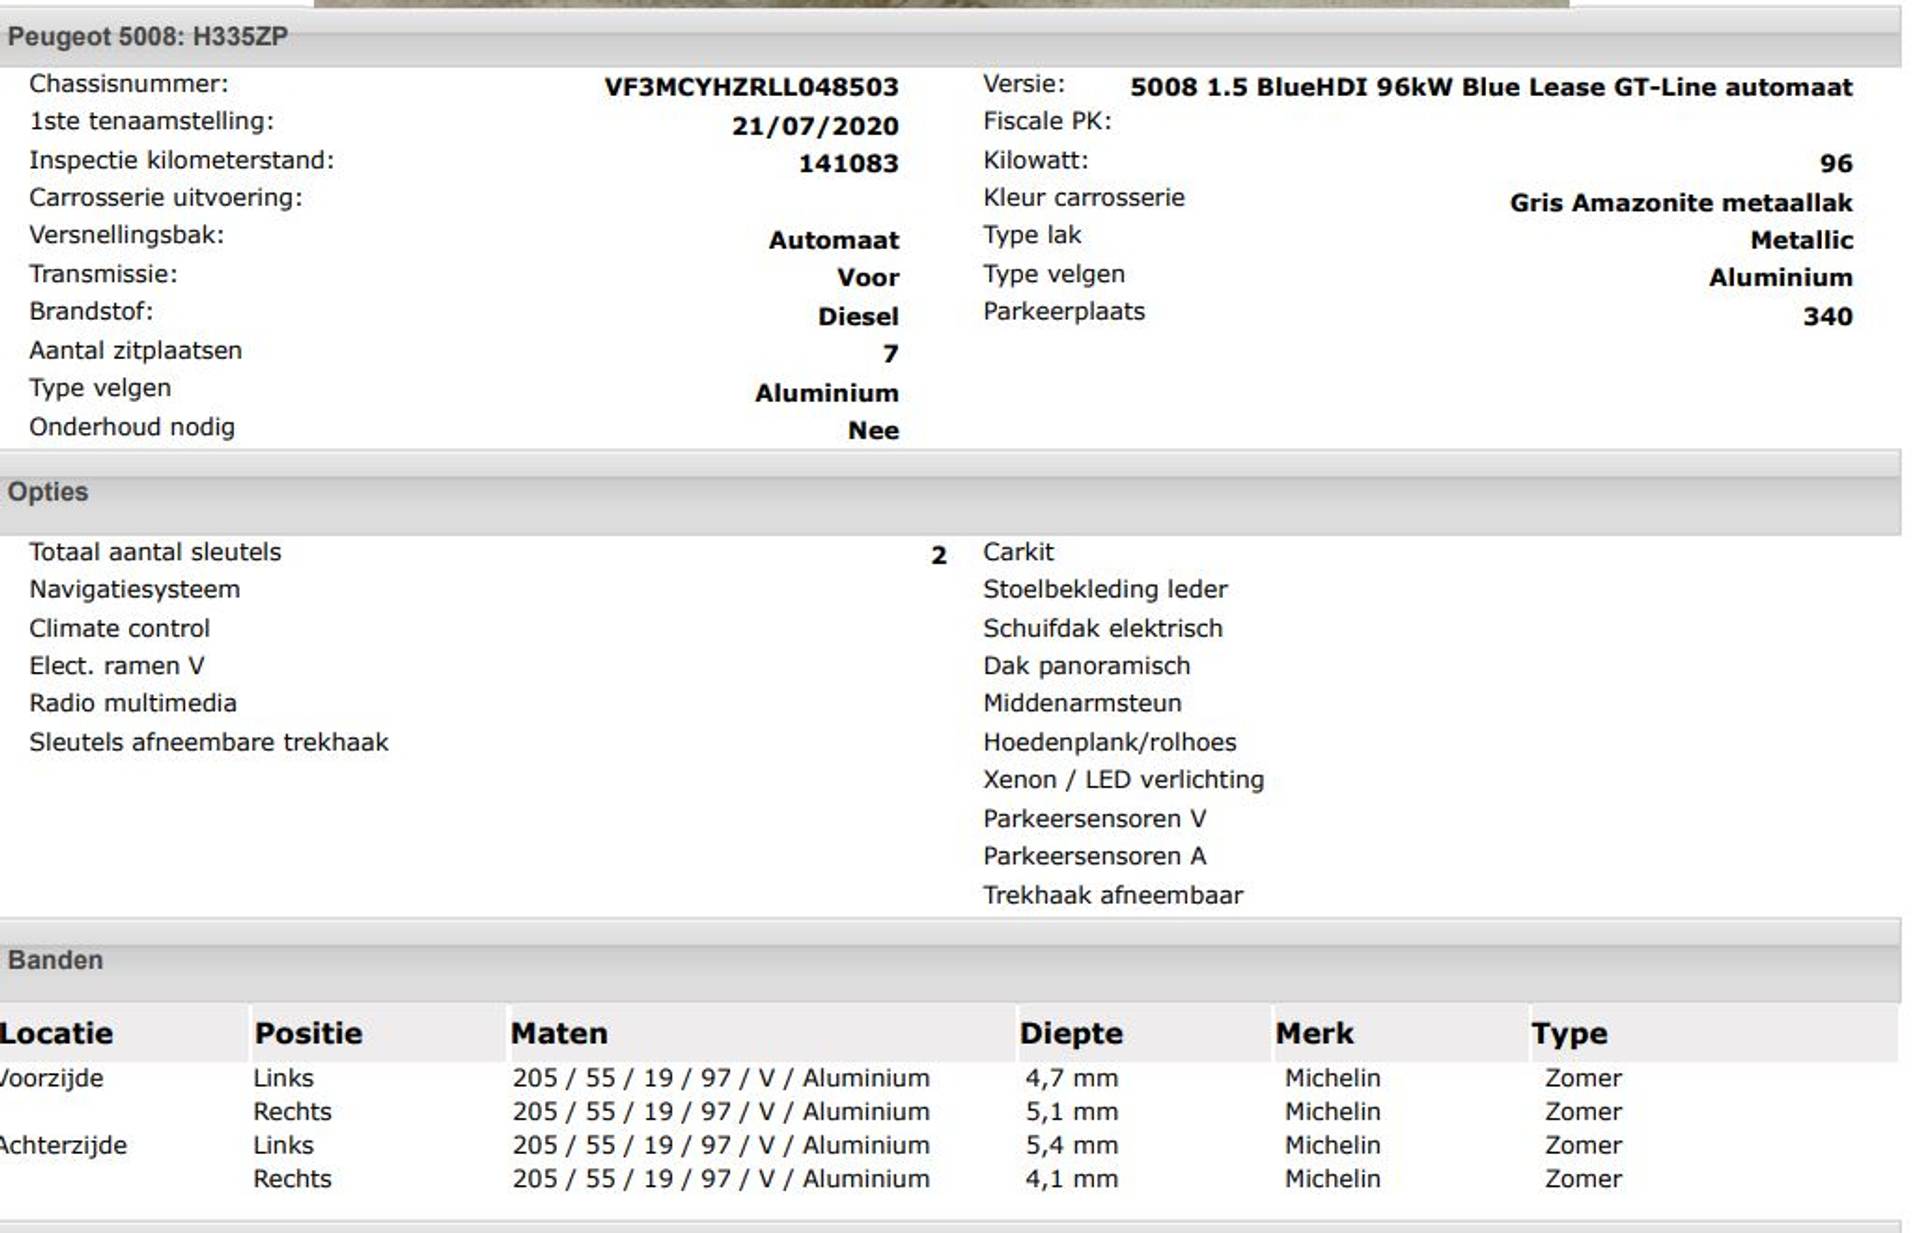Screen dimensions: 1920x1233
Task: Click the Locatie column header
Action: 56,1033
